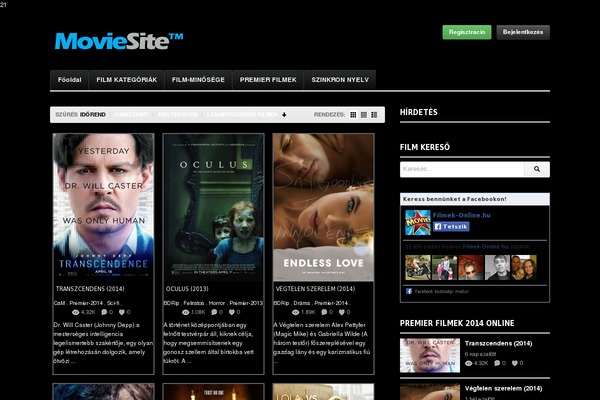The height and width of the screenshot is (400, 600).
Task: Open the FILM KATEGÓRIÁK menu
Action: pyautogui.click(x=127, y=80)
